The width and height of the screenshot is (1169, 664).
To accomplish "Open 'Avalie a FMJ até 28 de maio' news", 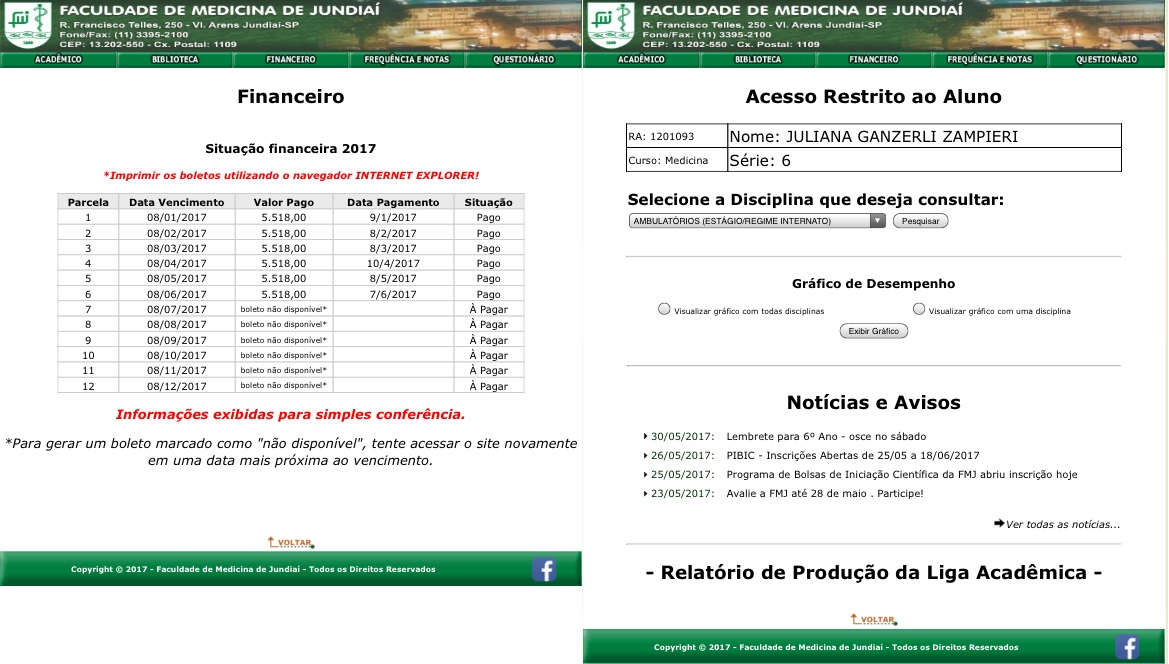I will coord(824,494).
